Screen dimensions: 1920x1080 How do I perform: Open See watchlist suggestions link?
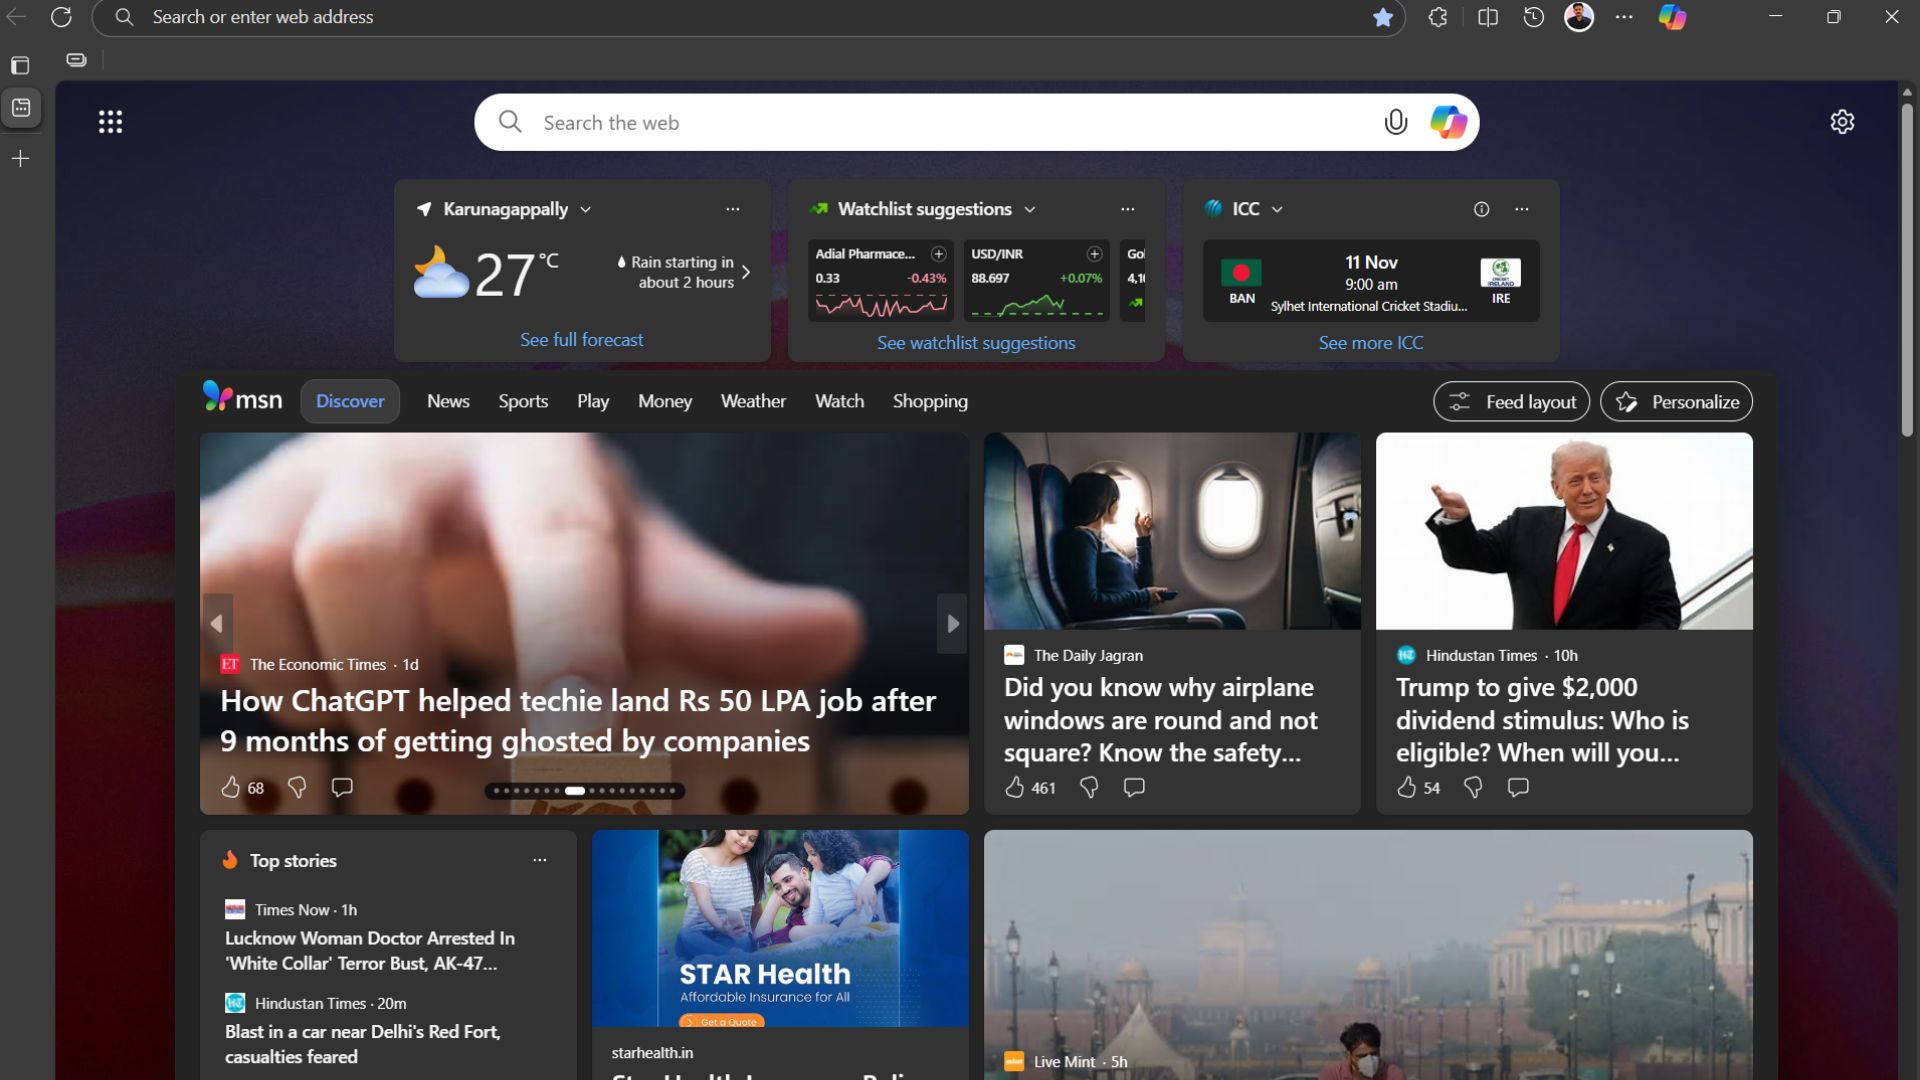coord(976,343)
